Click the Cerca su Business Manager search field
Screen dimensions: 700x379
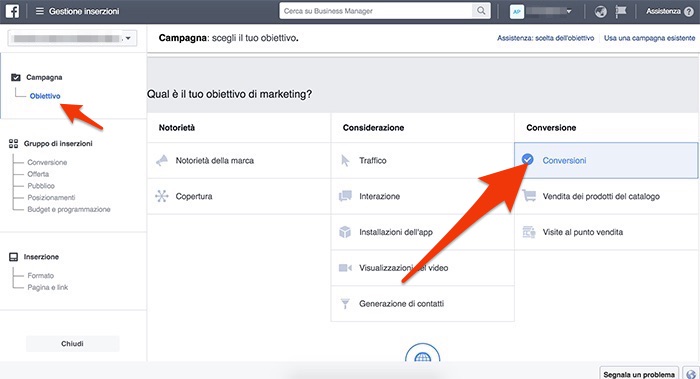click(375, 11)
